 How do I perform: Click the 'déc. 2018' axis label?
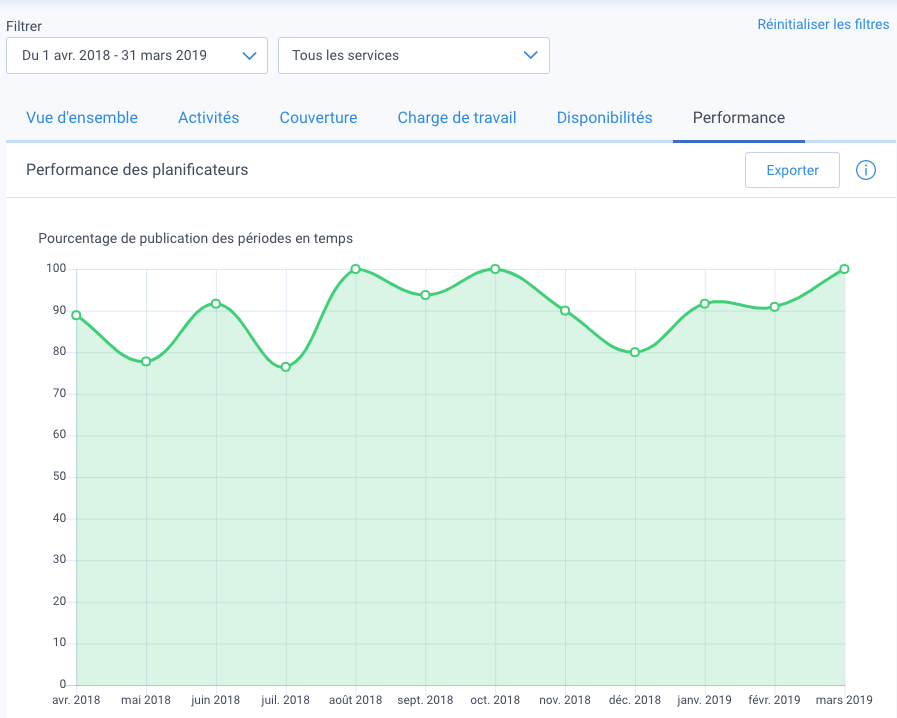point(635,700)
